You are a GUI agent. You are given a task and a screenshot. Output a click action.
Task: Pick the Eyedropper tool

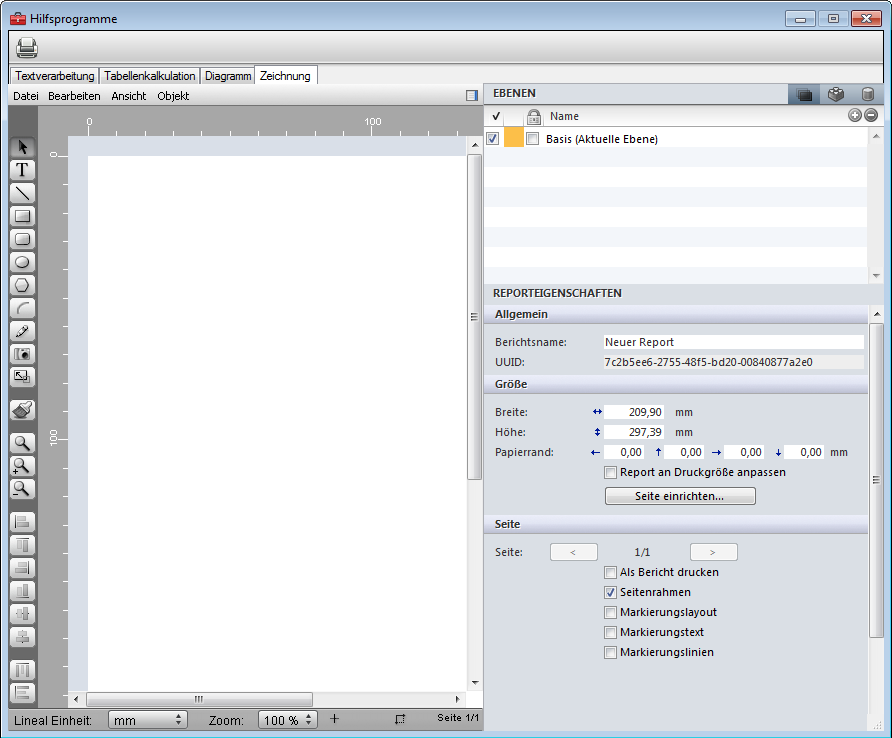pyautogui.click(x=22, y=331)
